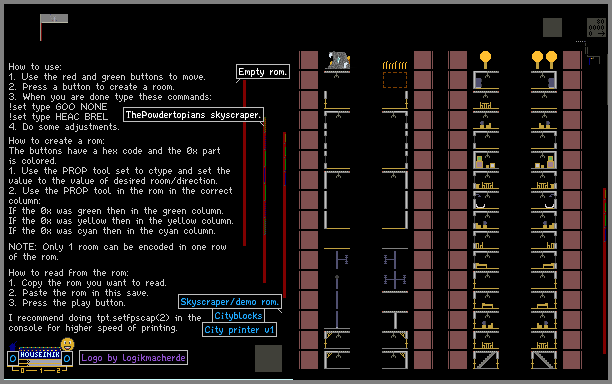Click the single yellow tree icon
The width and height of the screenshot is (612, 384).
(x=485, y=60)
